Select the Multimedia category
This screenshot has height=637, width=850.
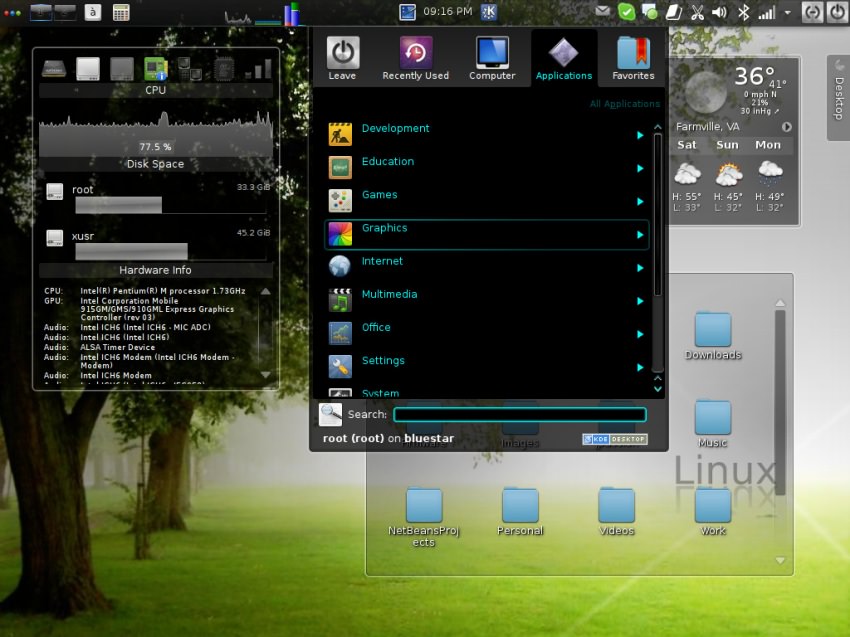tap(389, 295)
